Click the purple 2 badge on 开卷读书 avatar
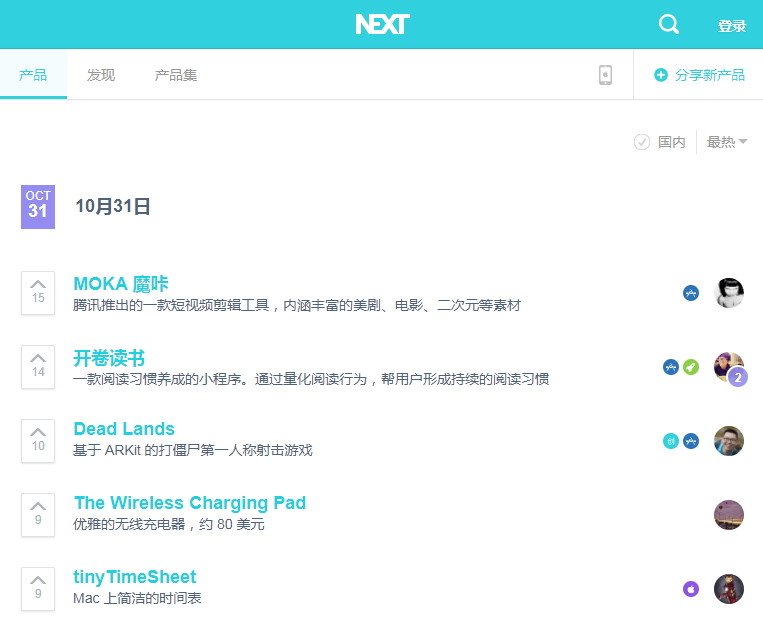Screen dimensions: 763x628 coord(738,377)
